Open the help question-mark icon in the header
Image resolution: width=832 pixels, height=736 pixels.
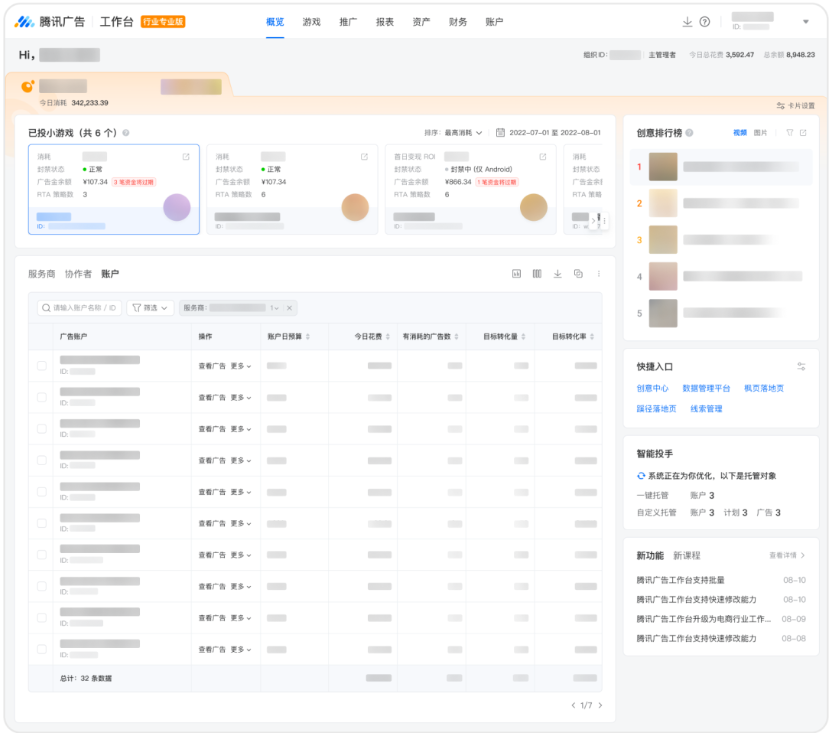pyautogui.click(x=705, y=22)
